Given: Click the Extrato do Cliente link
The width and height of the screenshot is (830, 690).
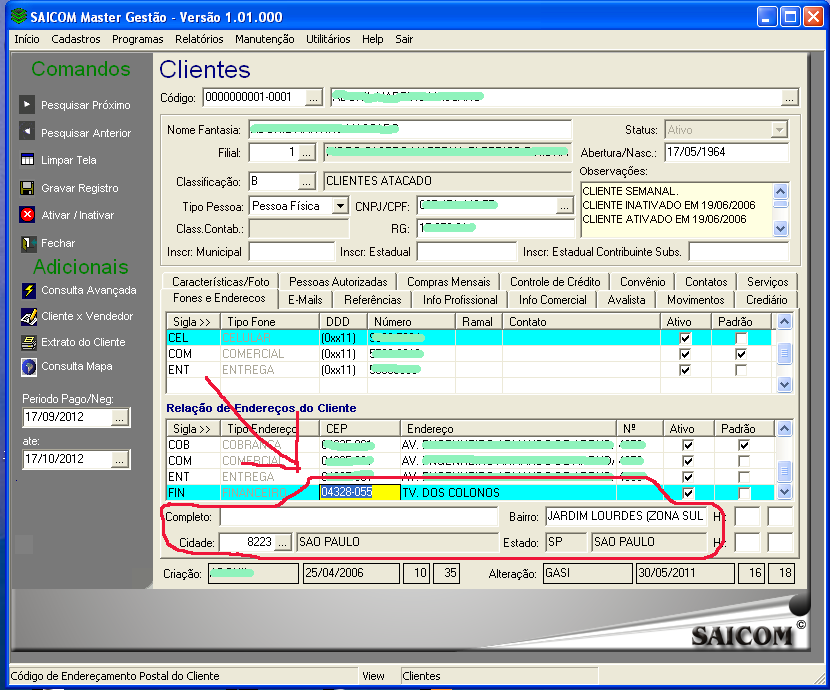Looking at the screenshot, I should coord(83,342).
